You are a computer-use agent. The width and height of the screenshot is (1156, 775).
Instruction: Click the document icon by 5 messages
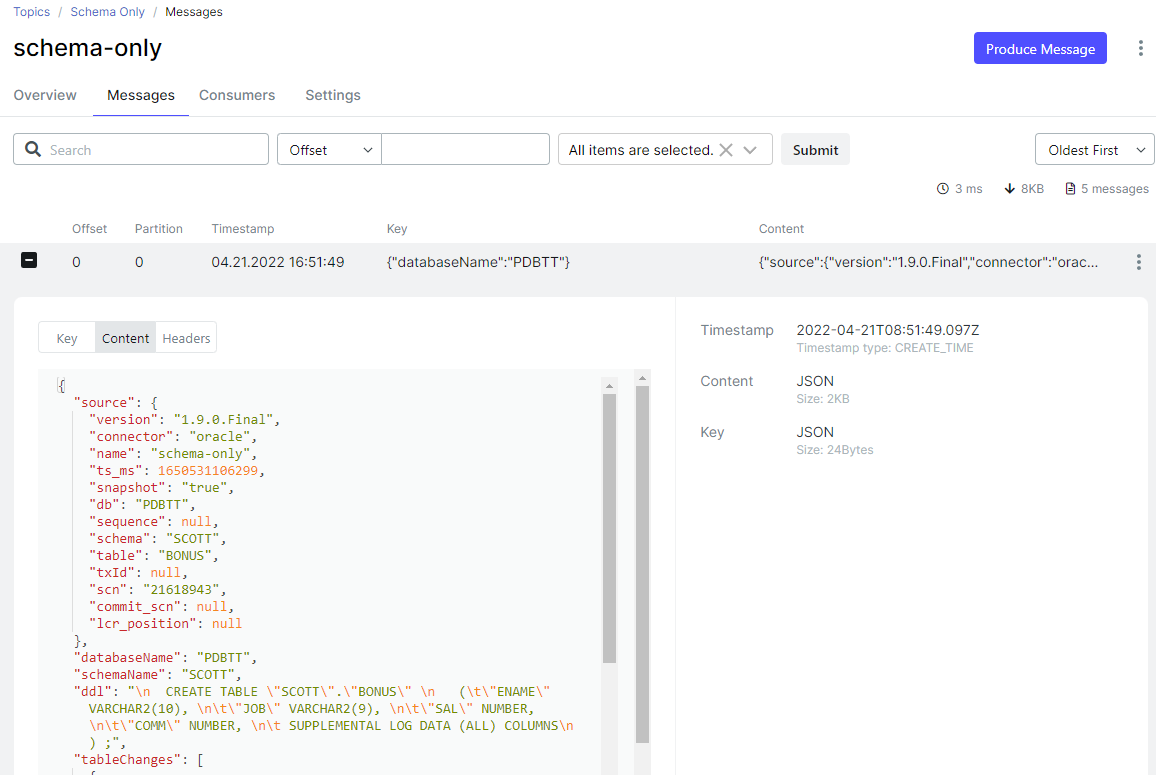(x=1070, y=189)
